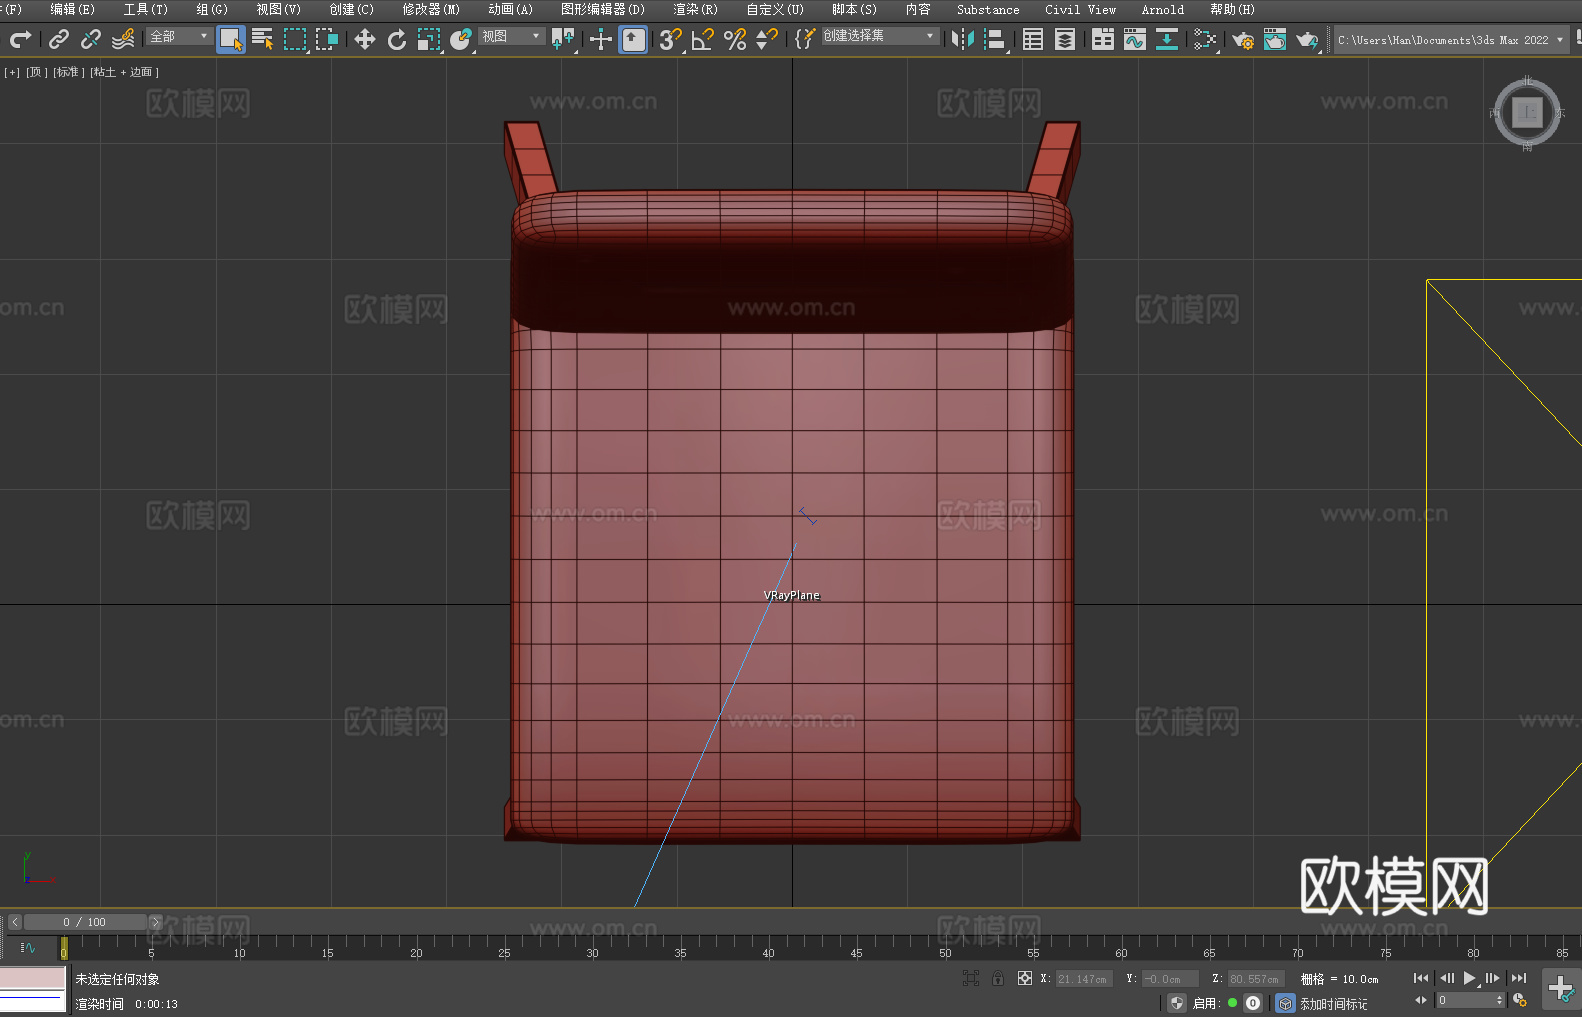1582x1017 pixels.
Task: Open the Substance menu
Action: pos(988,9)
